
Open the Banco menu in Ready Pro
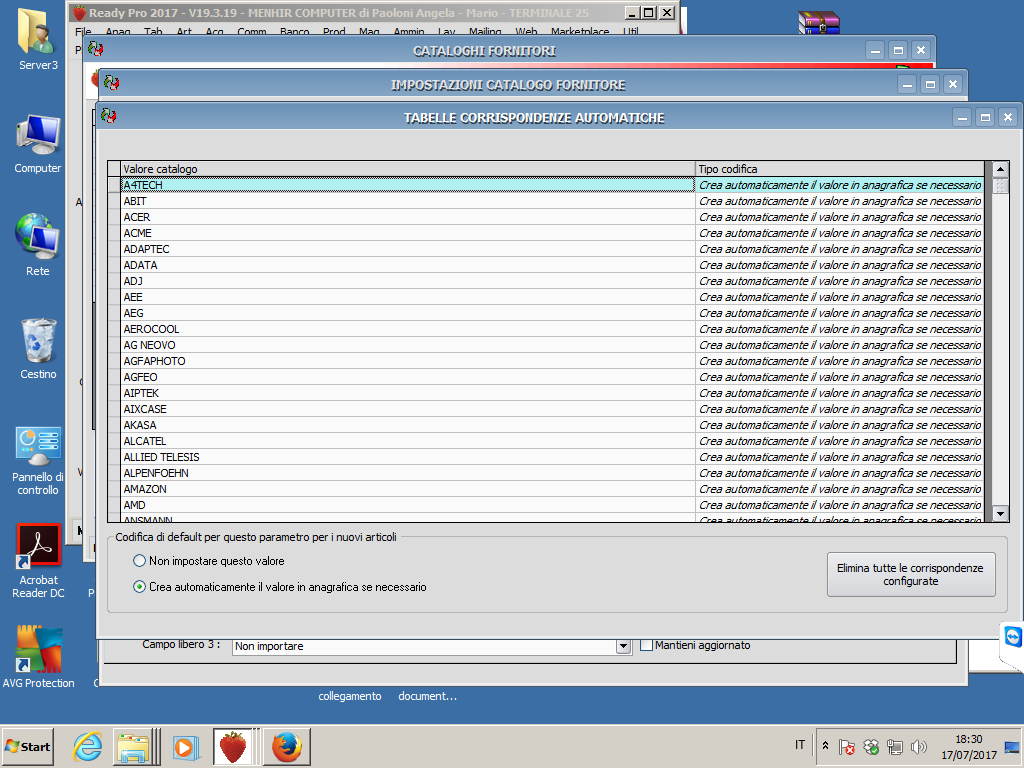pyautogui.click(x=295, y=31)
